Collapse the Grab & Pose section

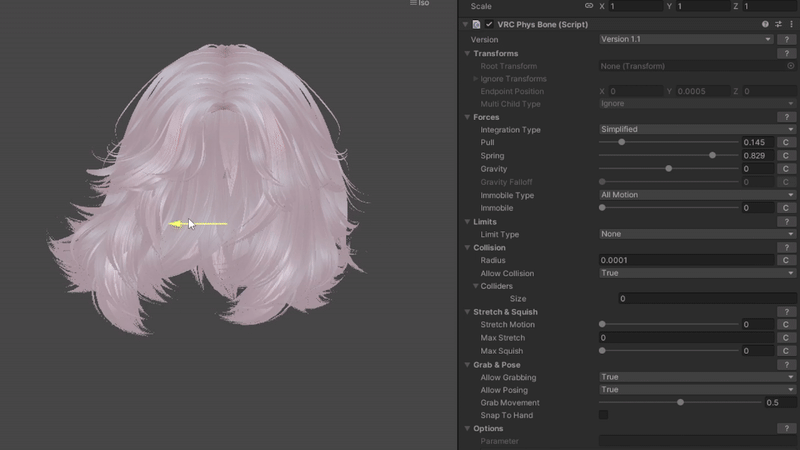click(467, 365)
